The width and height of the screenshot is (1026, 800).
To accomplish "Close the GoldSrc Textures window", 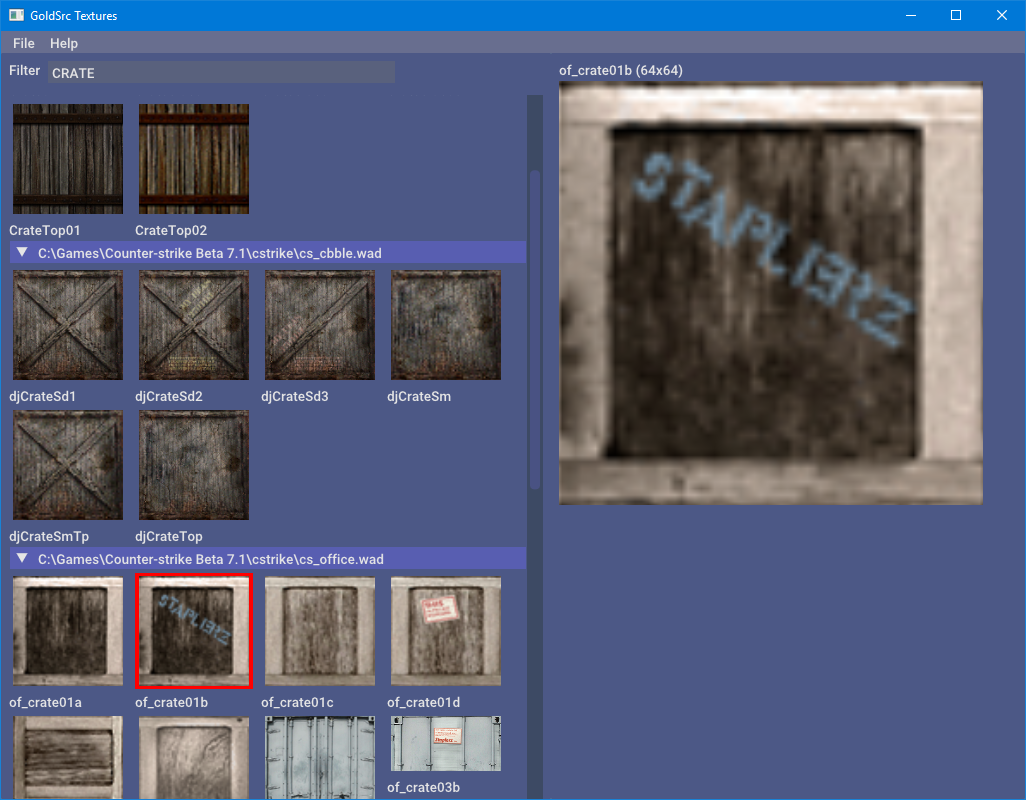I will coord(1002,15).
